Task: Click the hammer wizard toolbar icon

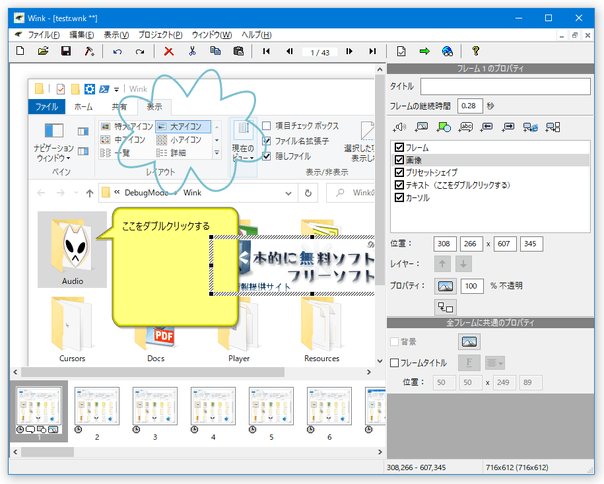Action: 89,51
